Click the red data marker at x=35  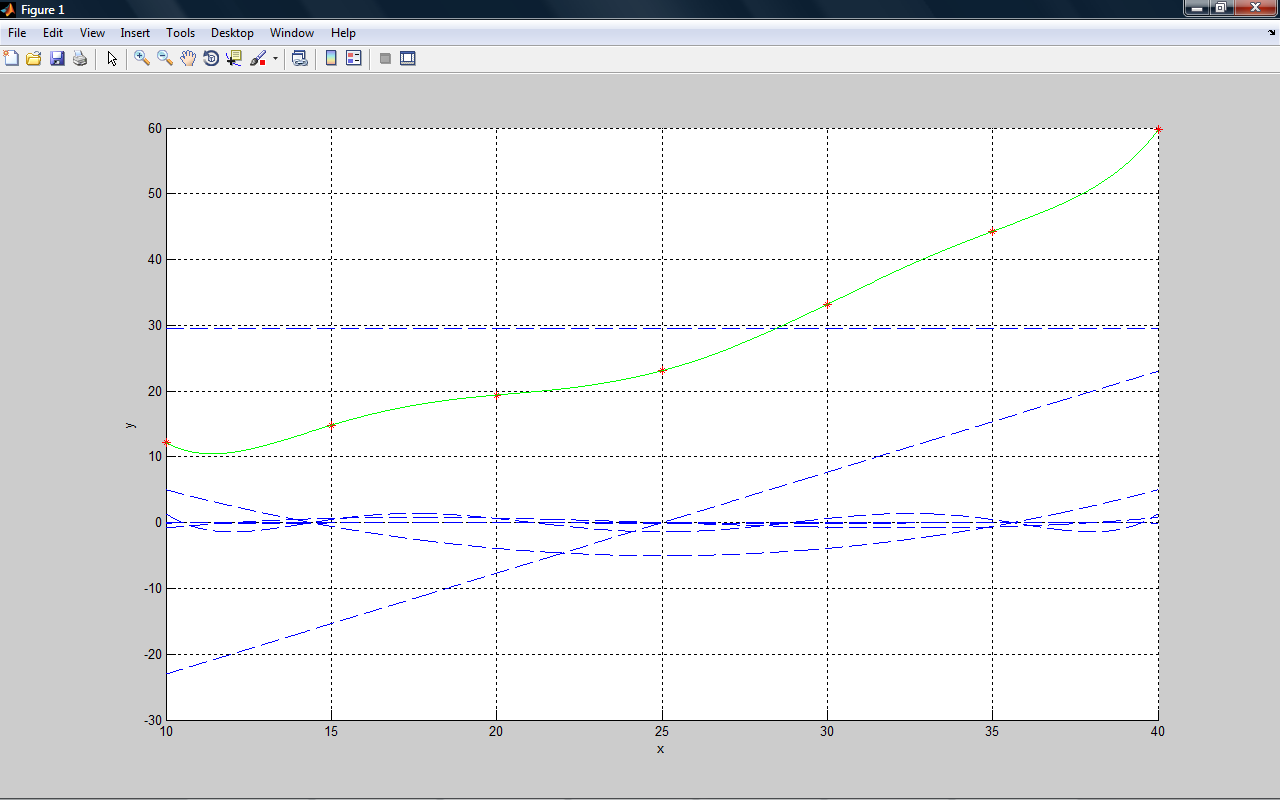[992, 231]
